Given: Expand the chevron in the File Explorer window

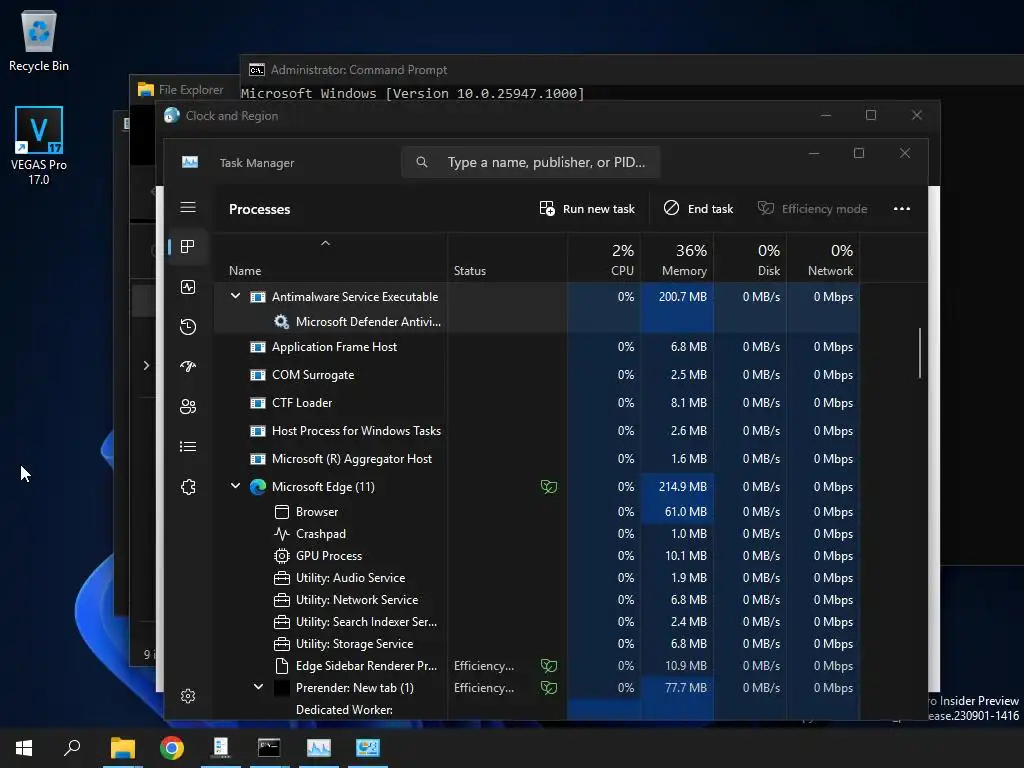Looking at the screenshot, I should pyautogui.click(x=146, y=365).
